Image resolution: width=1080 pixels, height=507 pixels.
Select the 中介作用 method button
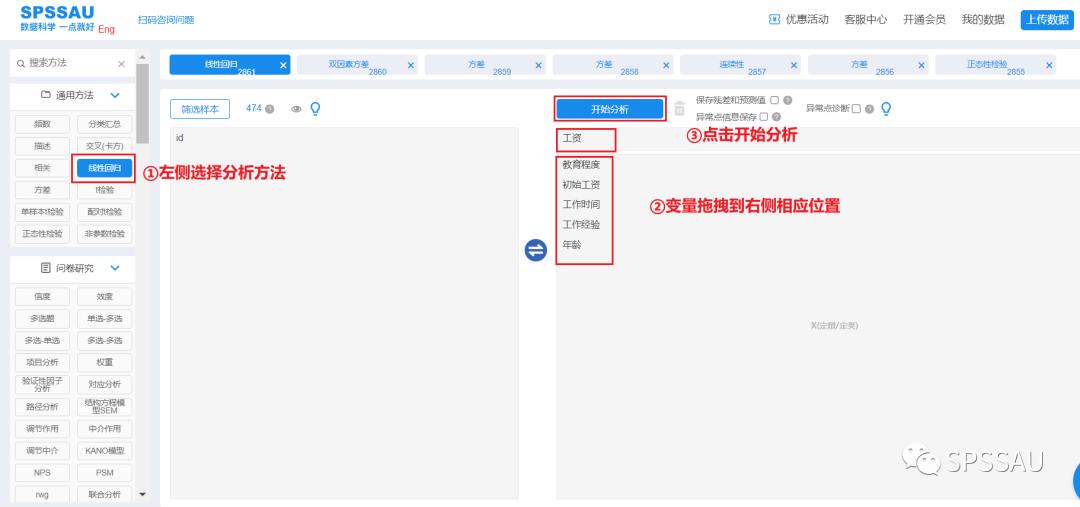[x=105, y=428]
